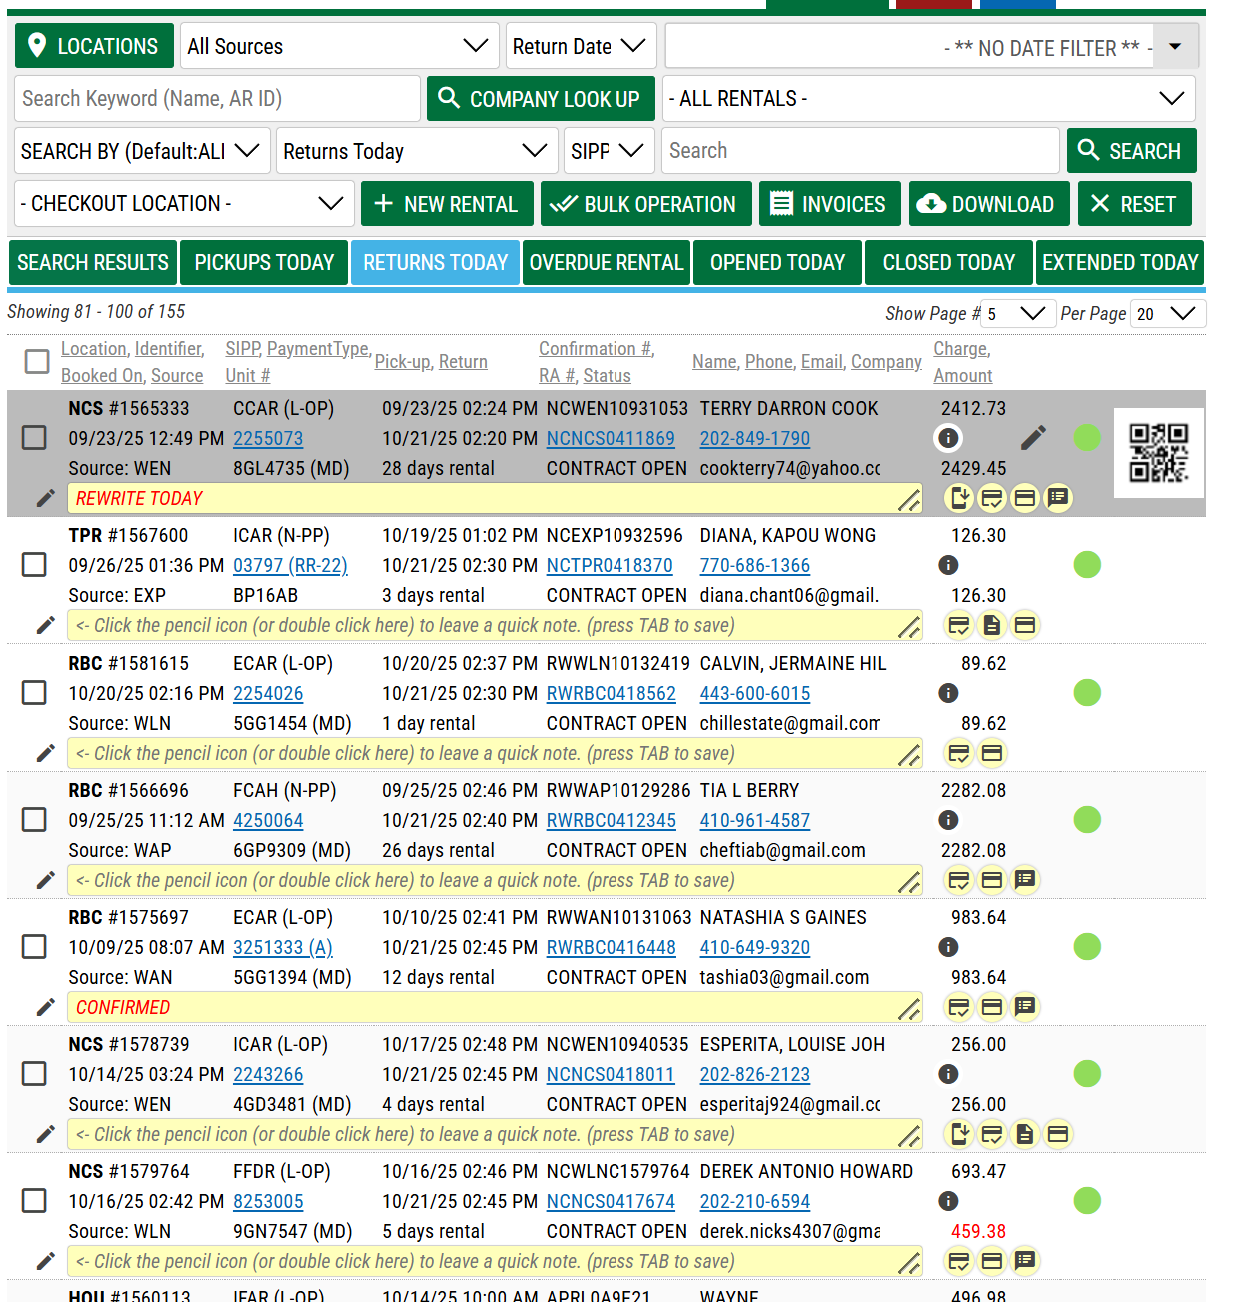Click the quick note pencil beside CONFIRMED note
Image resolution: width=1236 pixels, height=1302 pixels.
click(x=45, y=1007)
